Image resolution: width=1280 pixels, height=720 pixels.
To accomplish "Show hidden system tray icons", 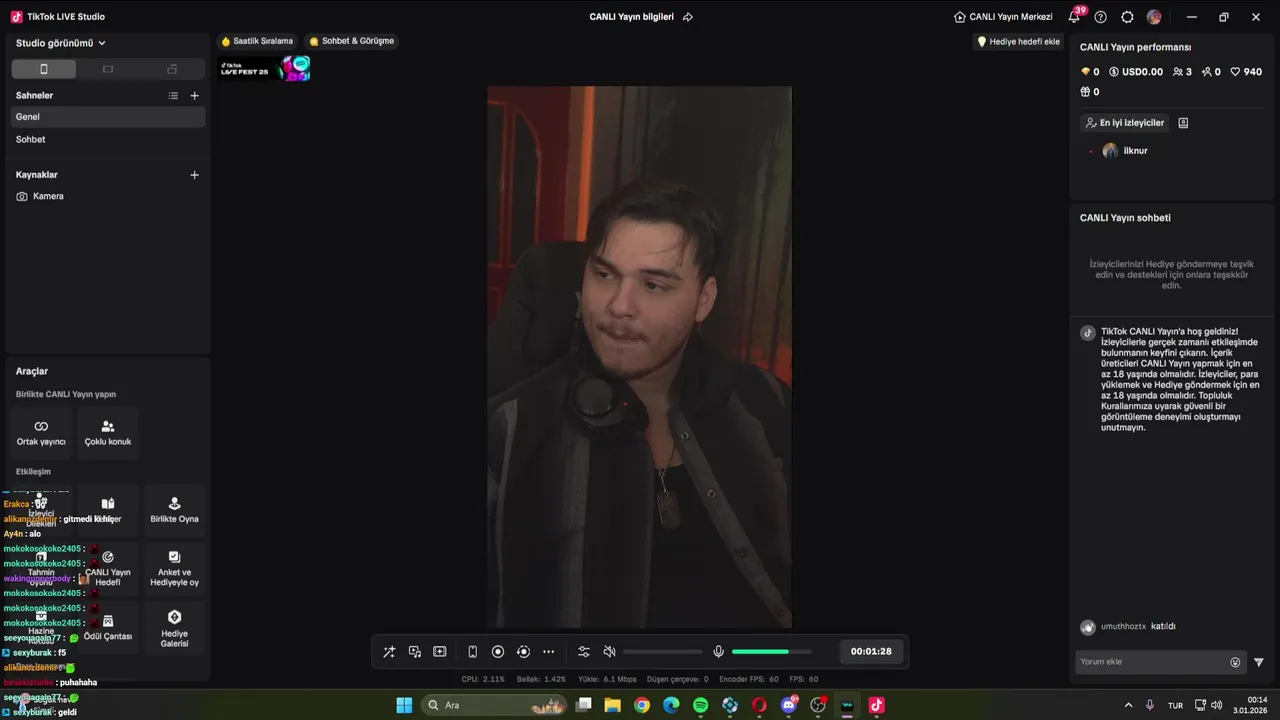I will 1129,705.
